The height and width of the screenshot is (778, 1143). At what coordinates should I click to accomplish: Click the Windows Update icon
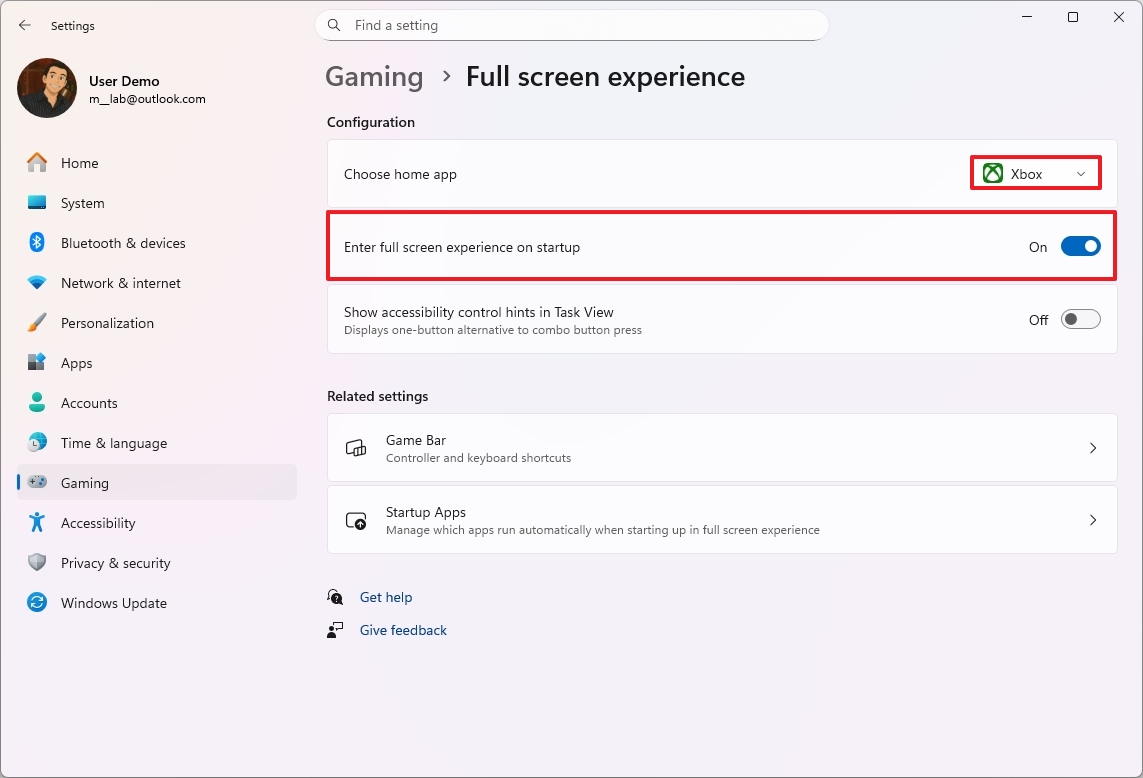[x=36, y=603]
